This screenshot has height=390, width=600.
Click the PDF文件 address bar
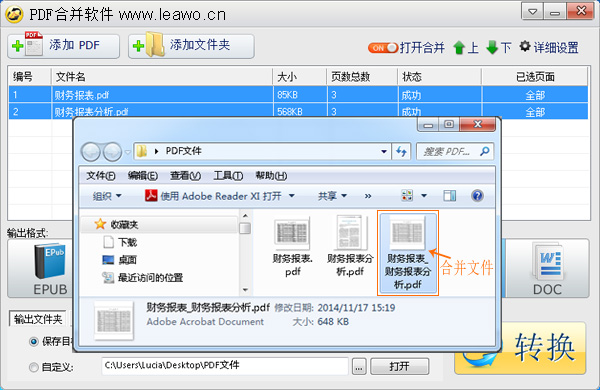pyautogui.click(x=262, y=151)
